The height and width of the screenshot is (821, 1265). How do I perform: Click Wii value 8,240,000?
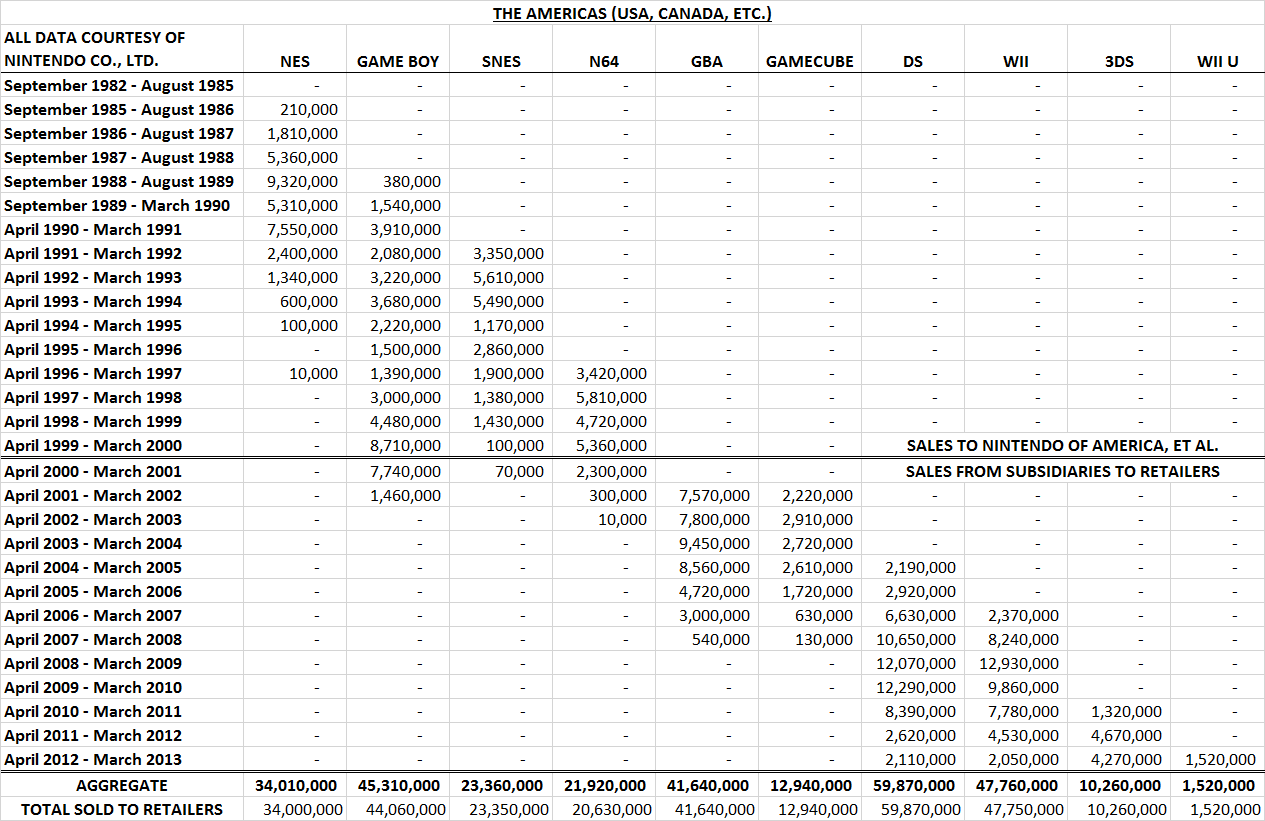pos(1024,639)
